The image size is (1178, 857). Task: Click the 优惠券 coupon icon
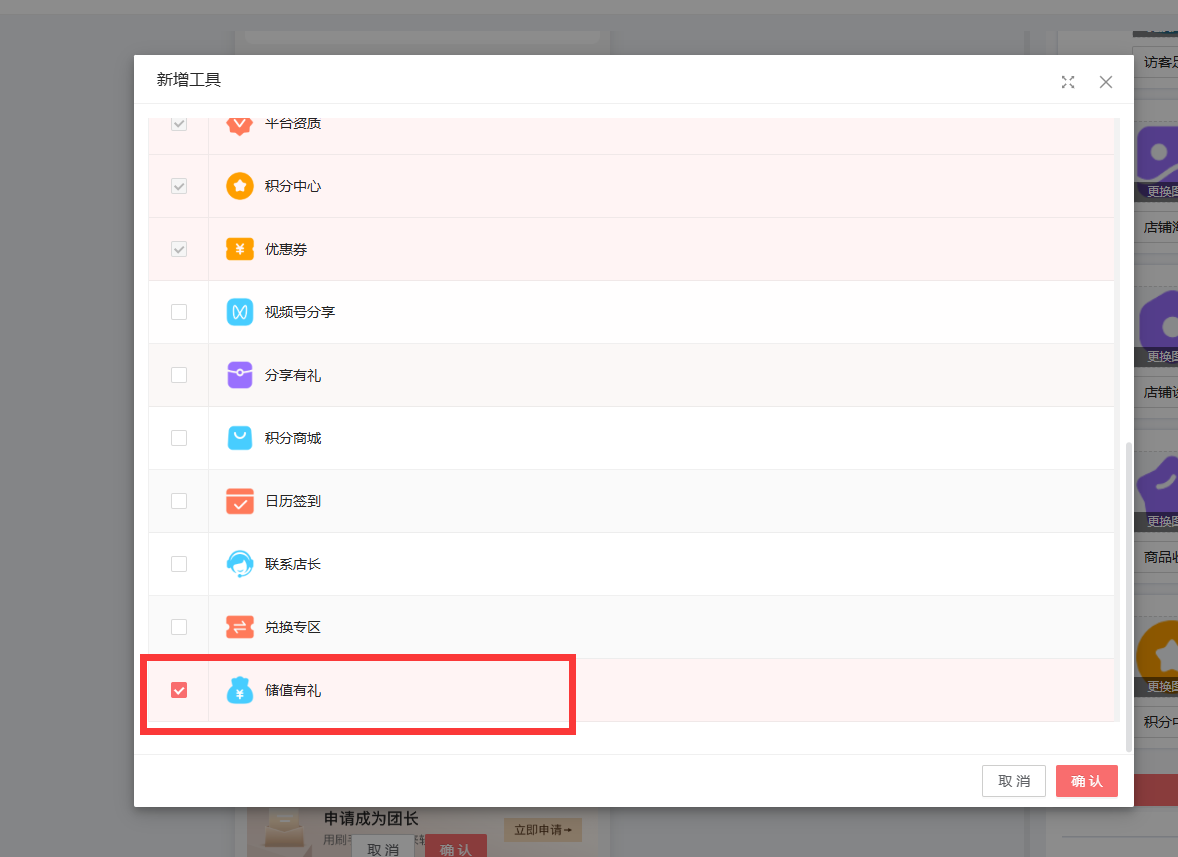coord(240,249)
